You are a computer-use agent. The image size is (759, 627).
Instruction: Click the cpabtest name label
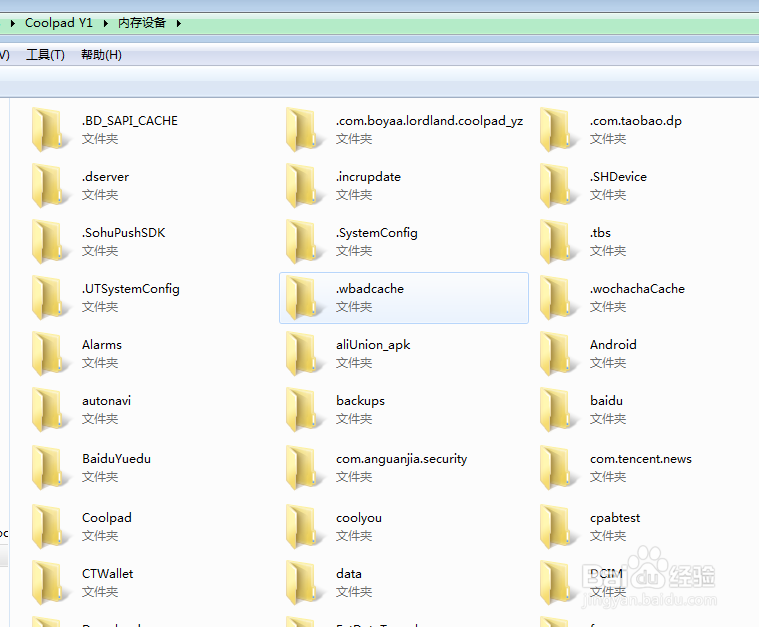(615, 518)
